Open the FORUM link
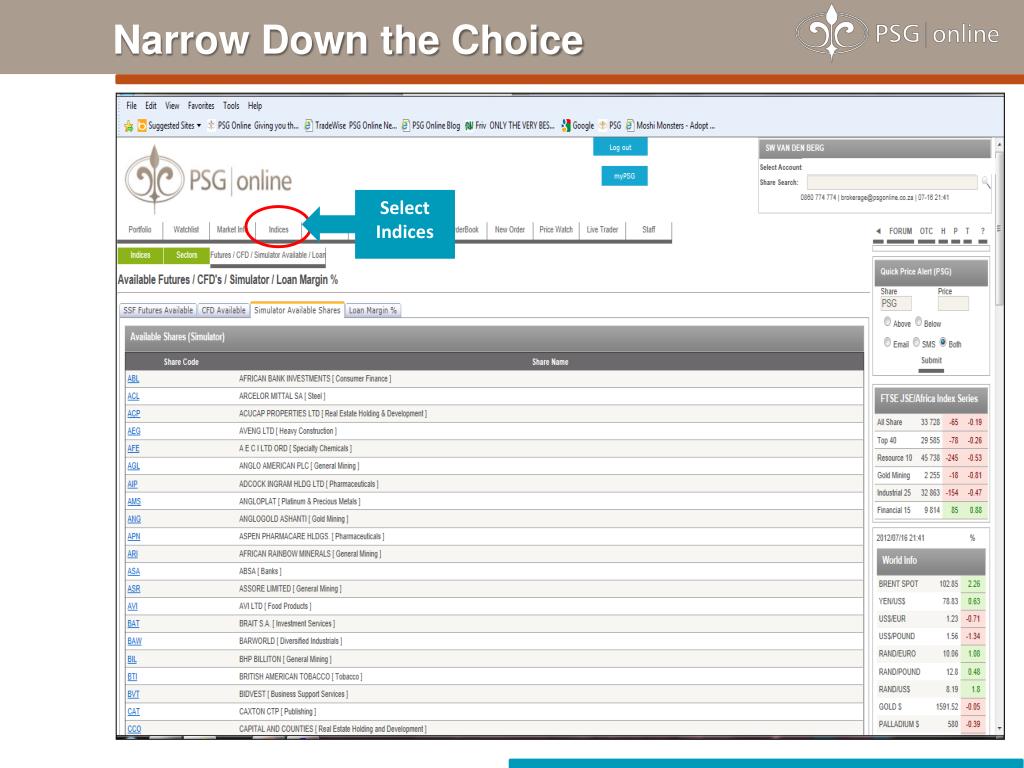The width and height of the screenshot is (1024, 768). [901, 231]
